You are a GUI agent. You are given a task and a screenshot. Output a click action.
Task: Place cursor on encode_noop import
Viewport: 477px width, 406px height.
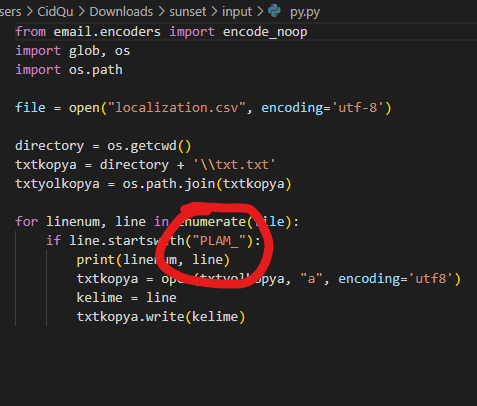(x=265, y=32)
